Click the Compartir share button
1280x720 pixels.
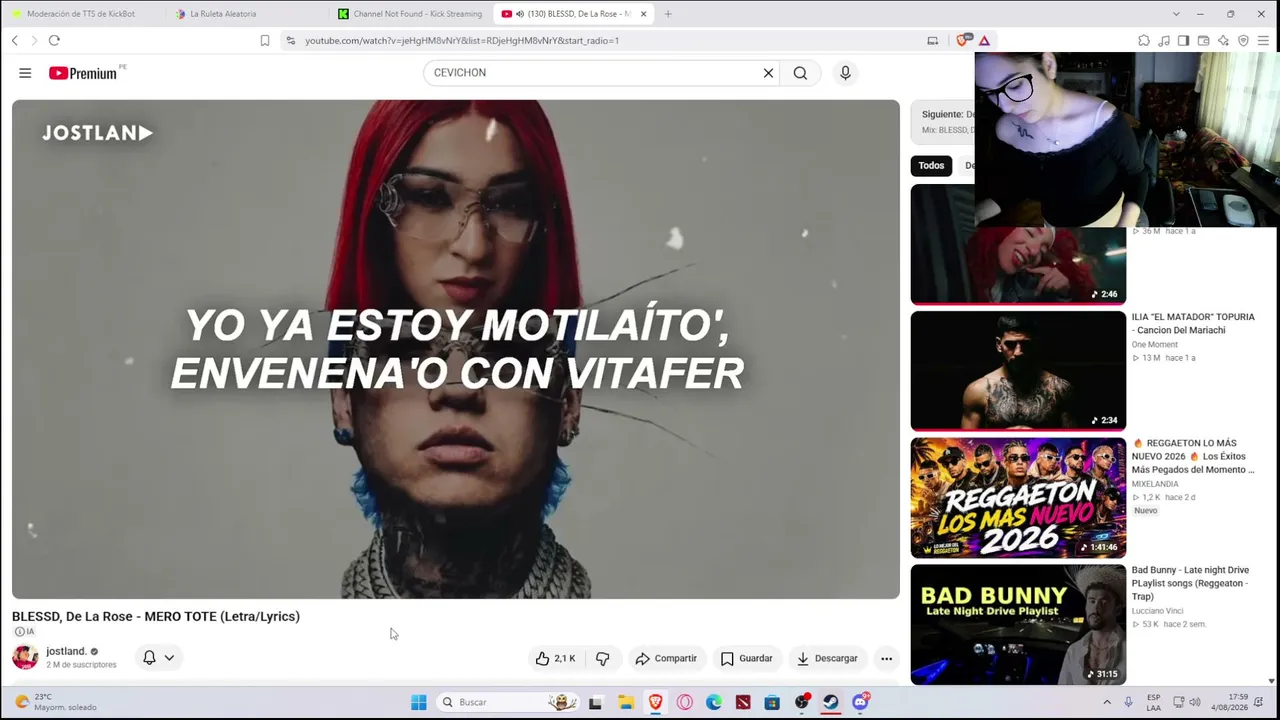(x=666, y=658)
